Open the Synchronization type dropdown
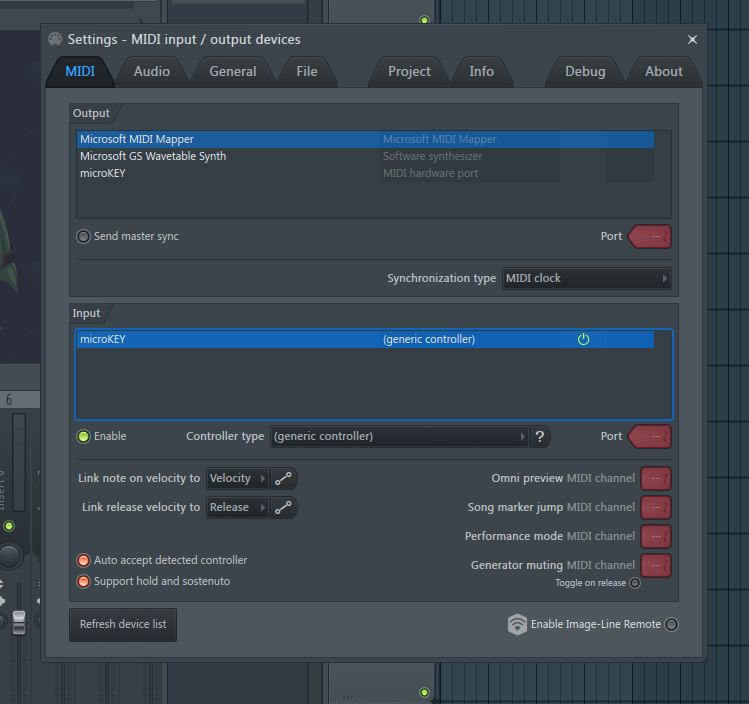749x704 pixels. pos(587,278)
